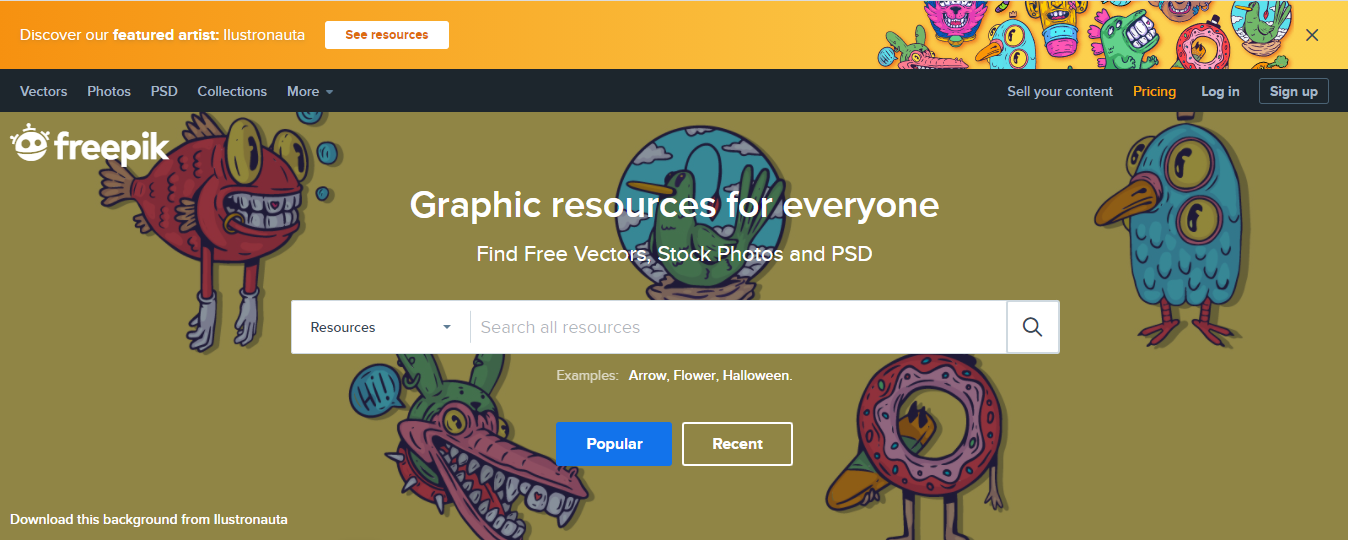Click Download this background from Ilustronauta
Screen dimensions: 1348x540
click(149, 519)
